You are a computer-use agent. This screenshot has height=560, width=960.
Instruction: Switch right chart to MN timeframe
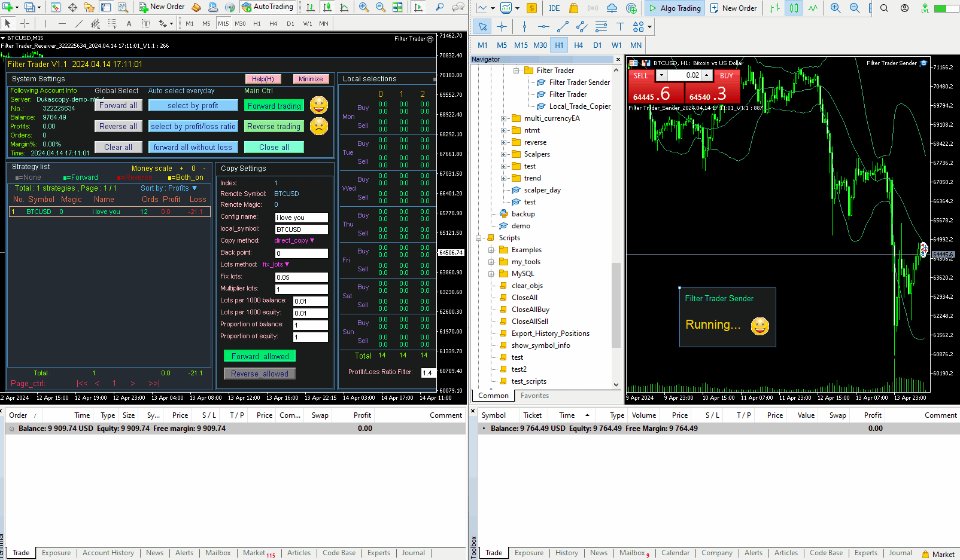636,45
